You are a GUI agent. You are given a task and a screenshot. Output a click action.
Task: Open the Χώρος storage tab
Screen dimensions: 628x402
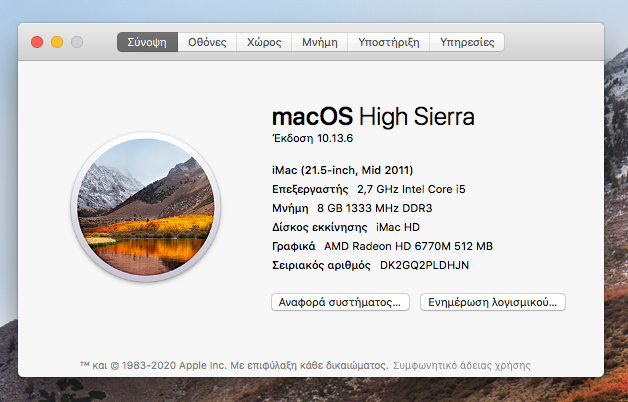(264, 42)
